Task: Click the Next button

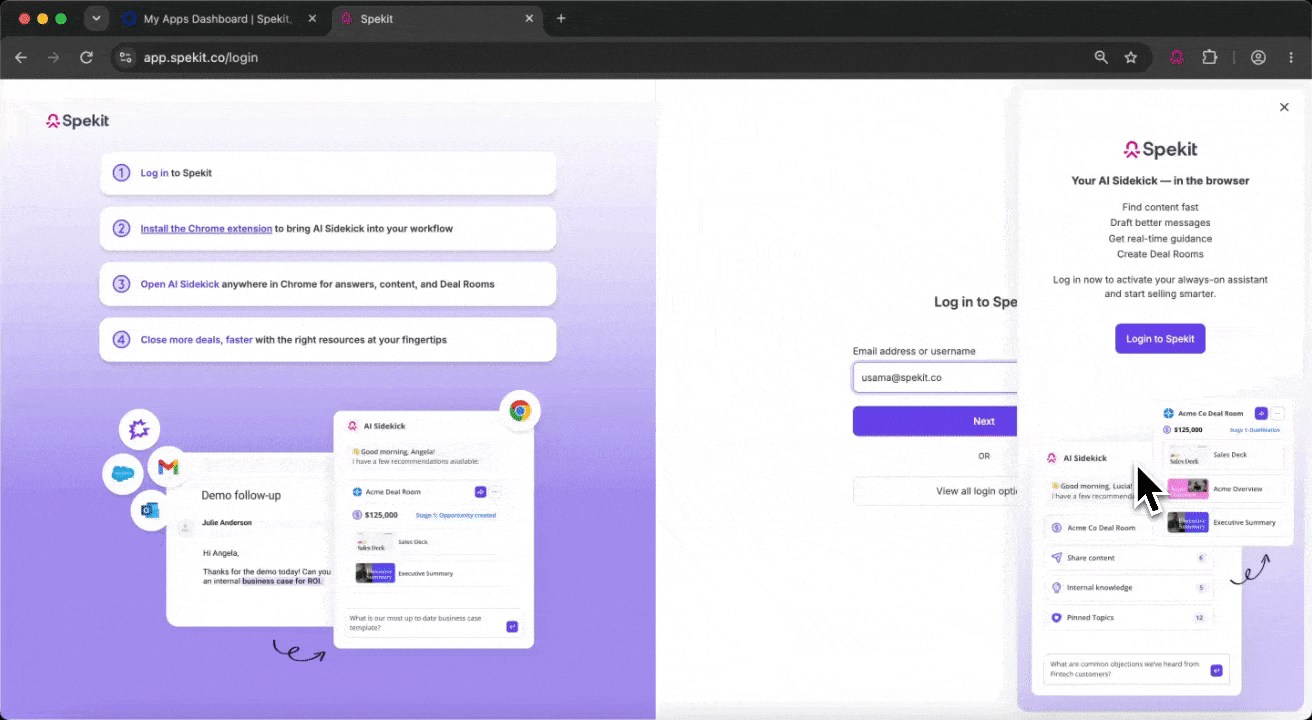Action: (935, 421)
